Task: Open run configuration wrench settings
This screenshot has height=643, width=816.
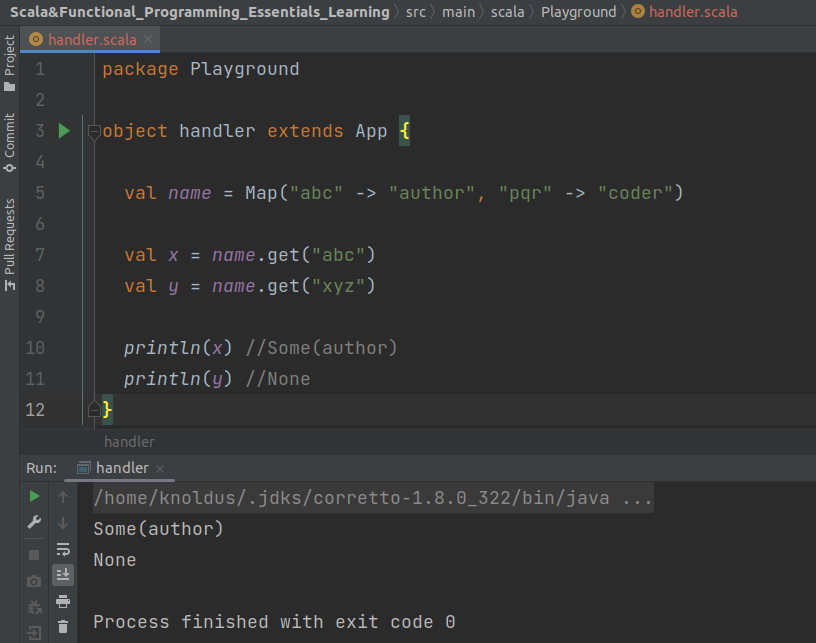Action: tap(34, 522)
